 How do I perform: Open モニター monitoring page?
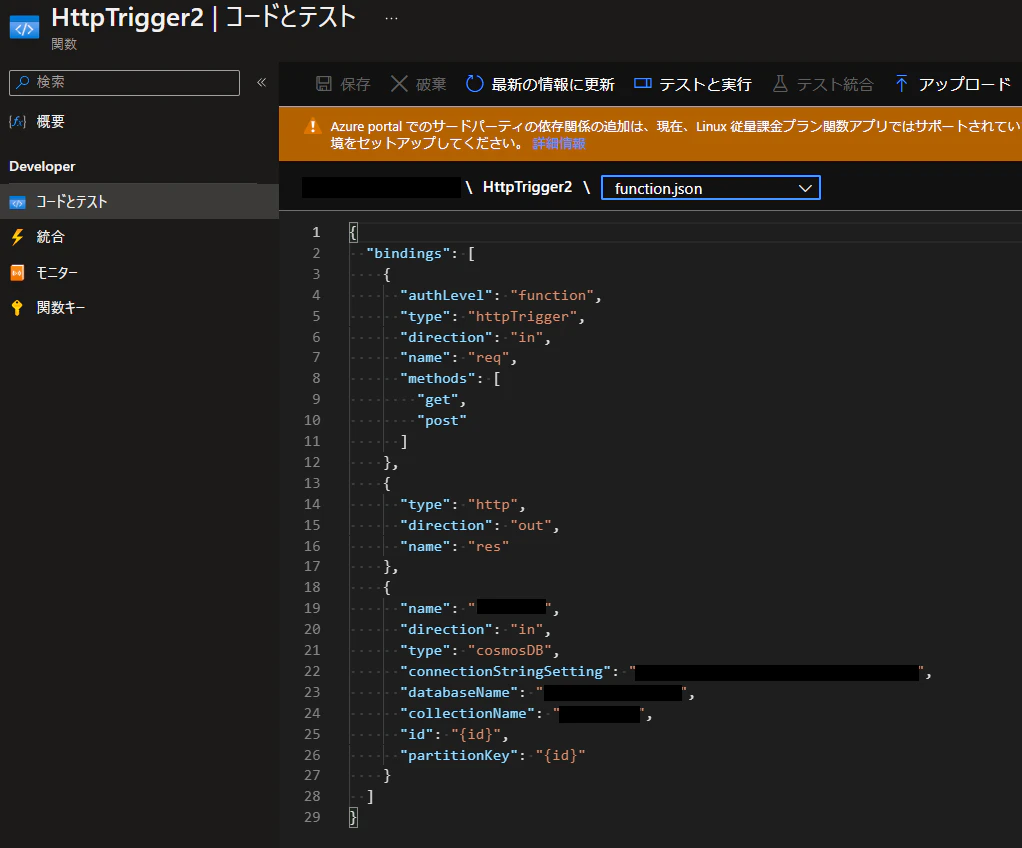pos(57,272)
